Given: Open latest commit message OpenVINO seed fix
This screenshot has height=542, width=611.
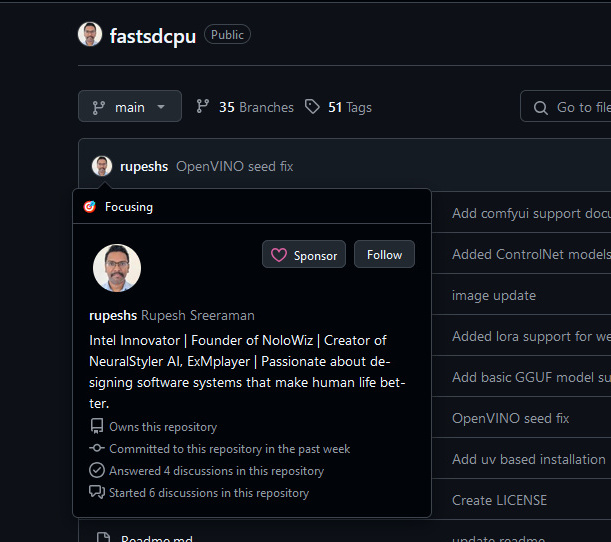Looking at the screenshot, I should point(235,166).
